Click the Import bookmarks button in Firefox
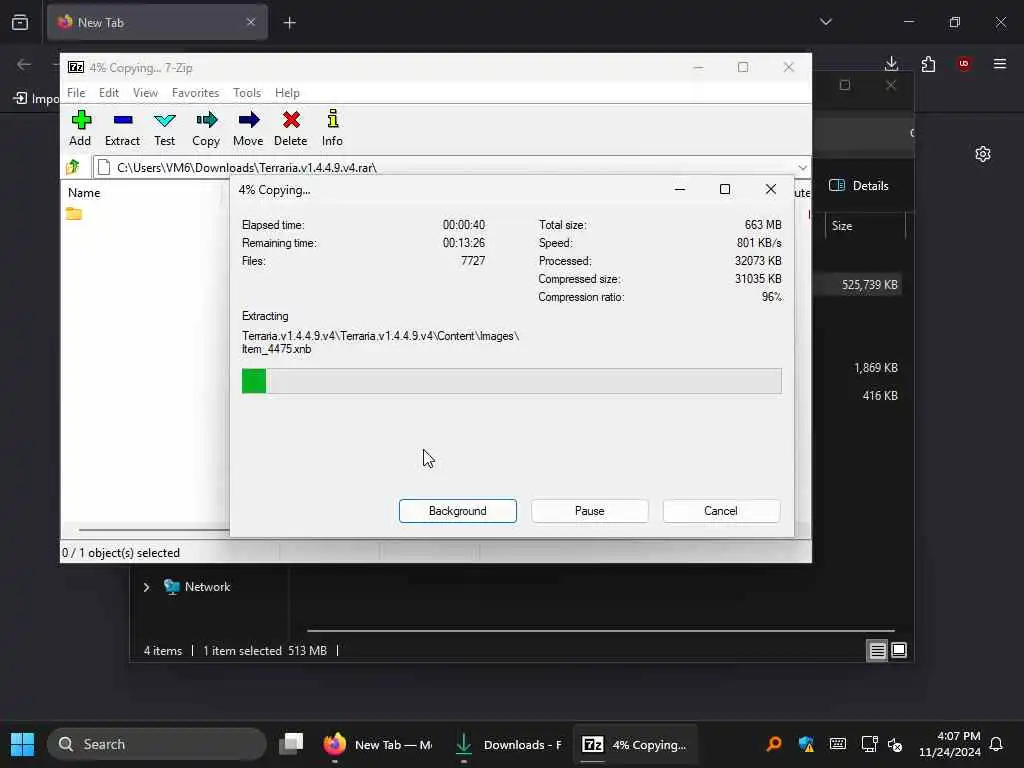 [37, 98]
